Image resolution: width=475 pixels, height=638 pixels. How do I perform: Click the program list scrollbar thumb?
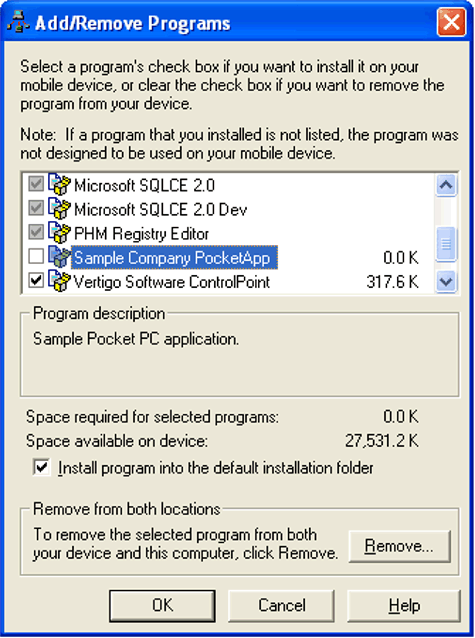446,244
